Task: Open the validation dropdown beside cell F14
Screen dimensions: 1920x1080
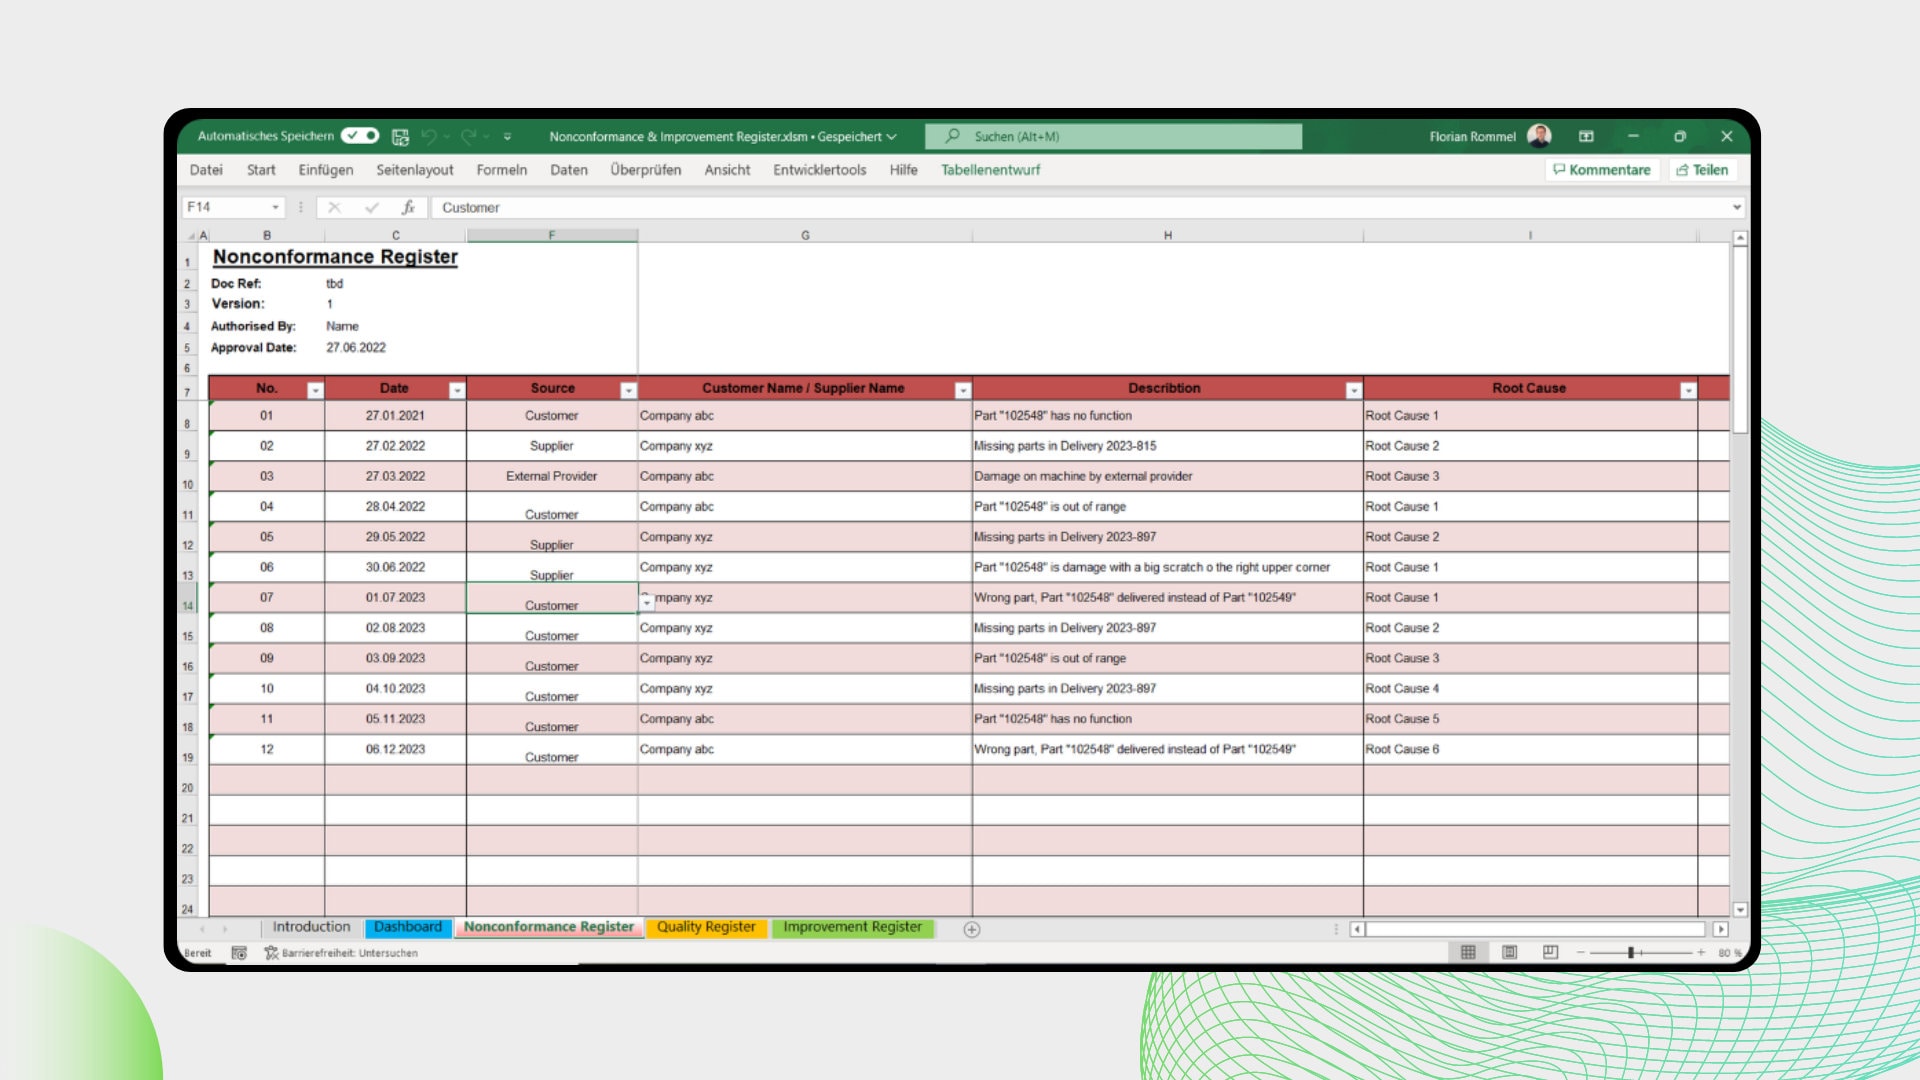Action: point(647,601)
